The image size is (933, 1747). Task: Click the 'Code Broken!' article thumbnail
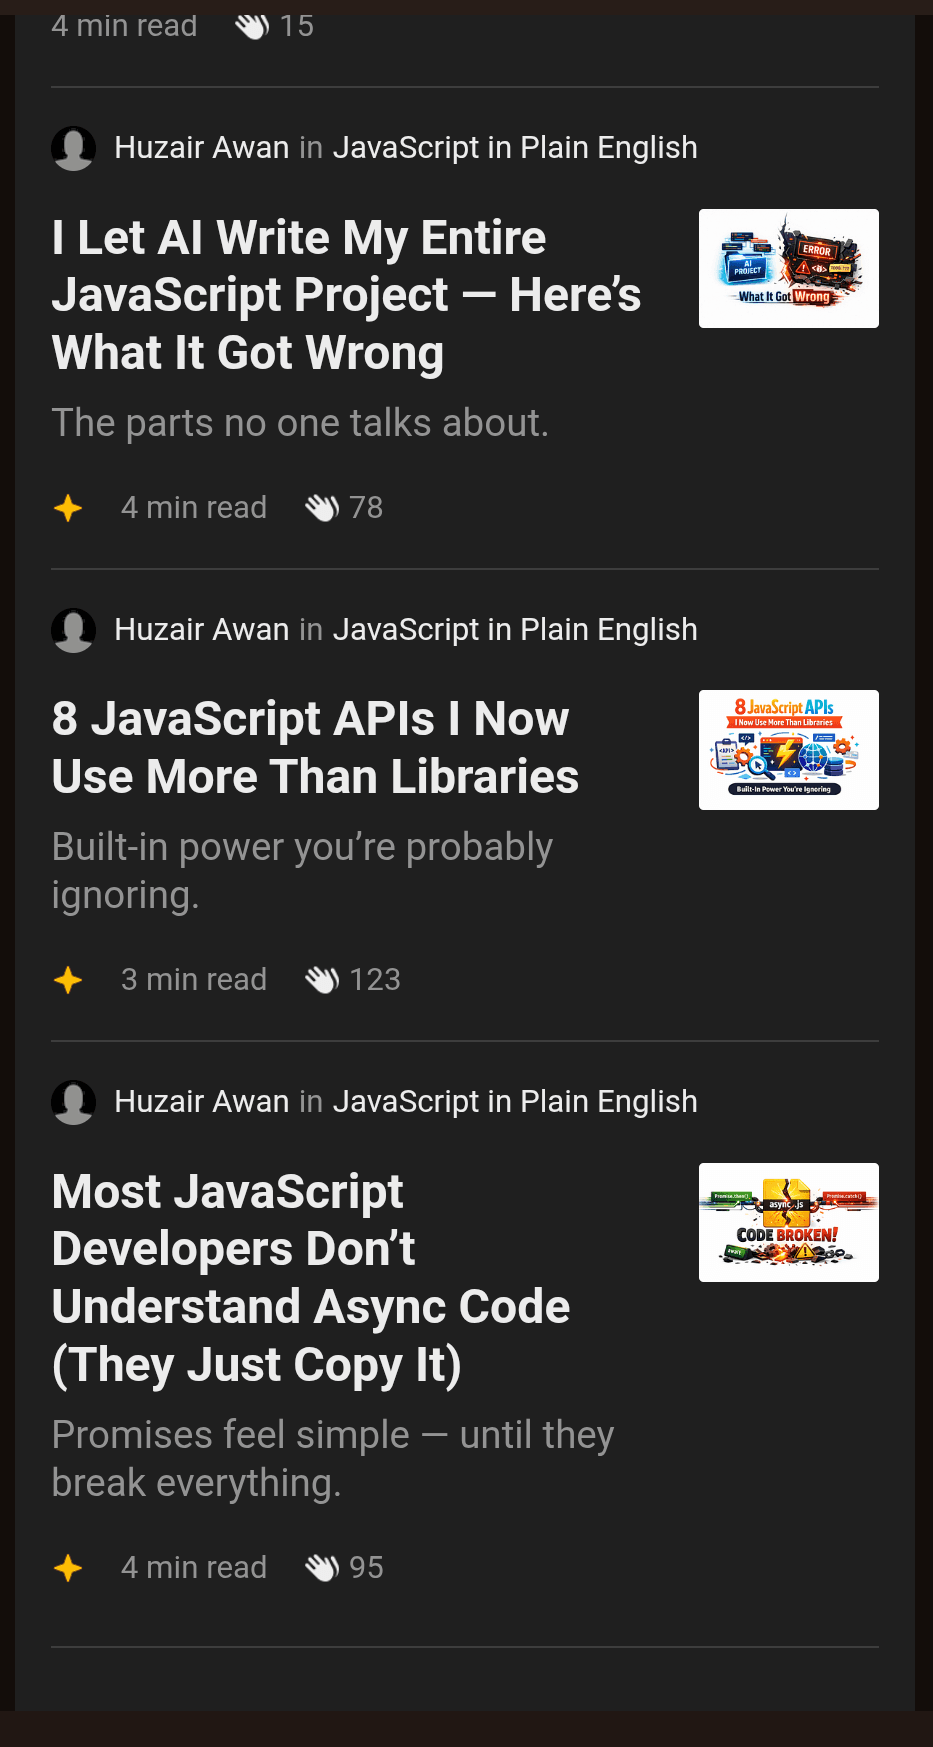(x=788, y=1222)
